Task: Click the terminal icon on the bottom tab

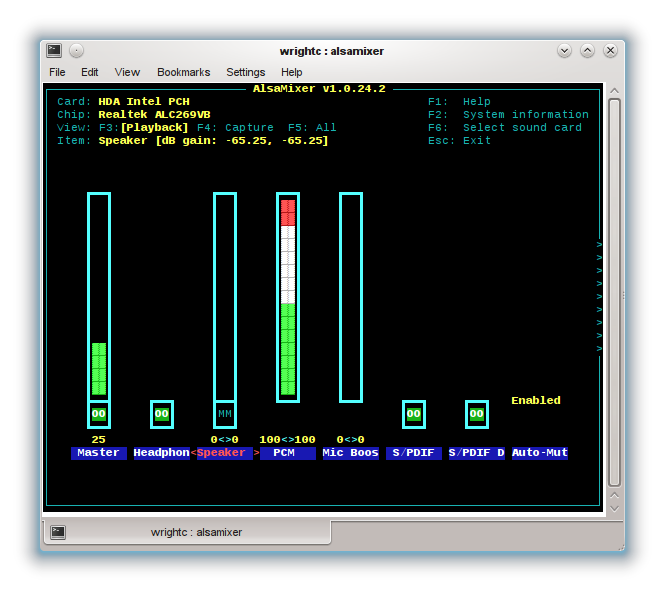Action: tap(58, 532)
